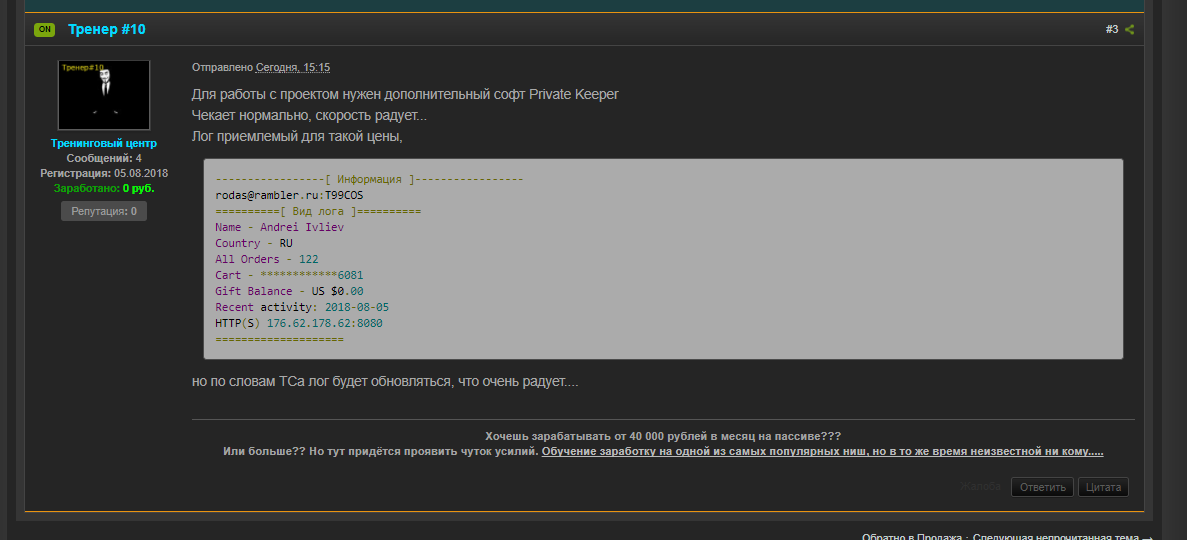The height and width of the screenshot is (540, 1187).
Task: Report the post with Жалоба
Action: click(980, 487)
